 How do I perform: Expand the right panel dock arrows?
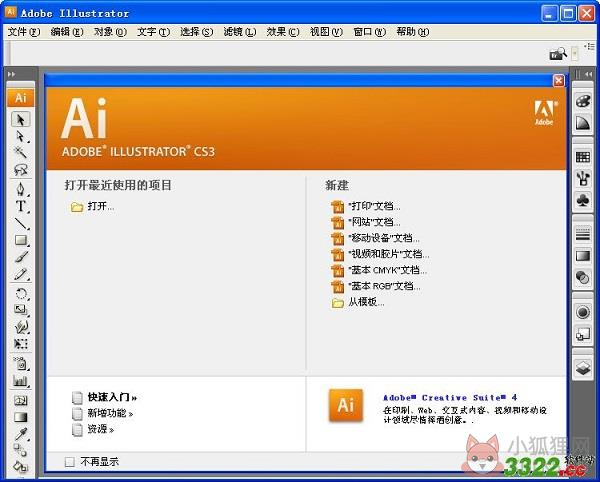pos(588,74)
